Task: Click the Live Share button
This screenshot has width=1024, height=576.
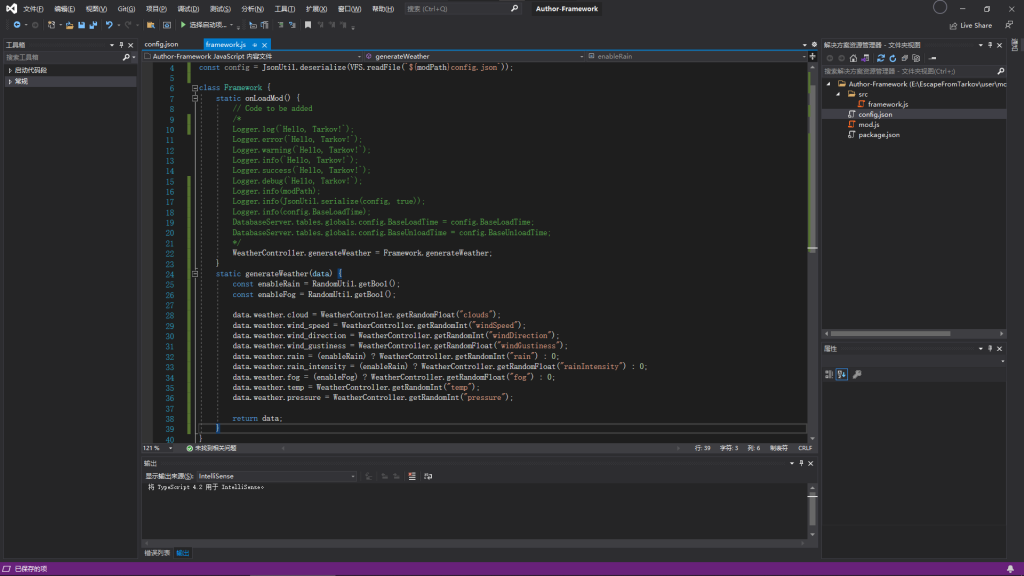Action: pos(970,25)
